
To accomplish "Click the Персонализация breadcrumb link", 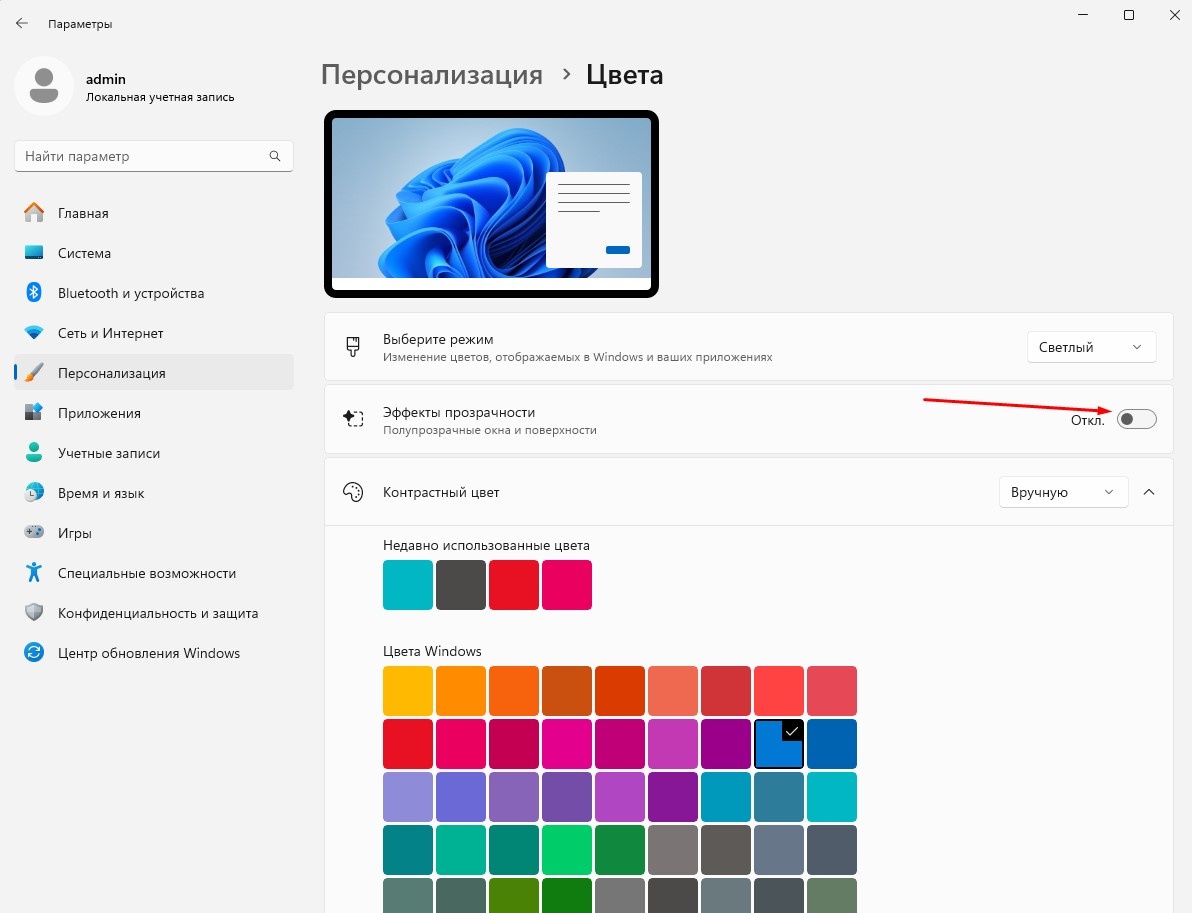I will (432, 74).
